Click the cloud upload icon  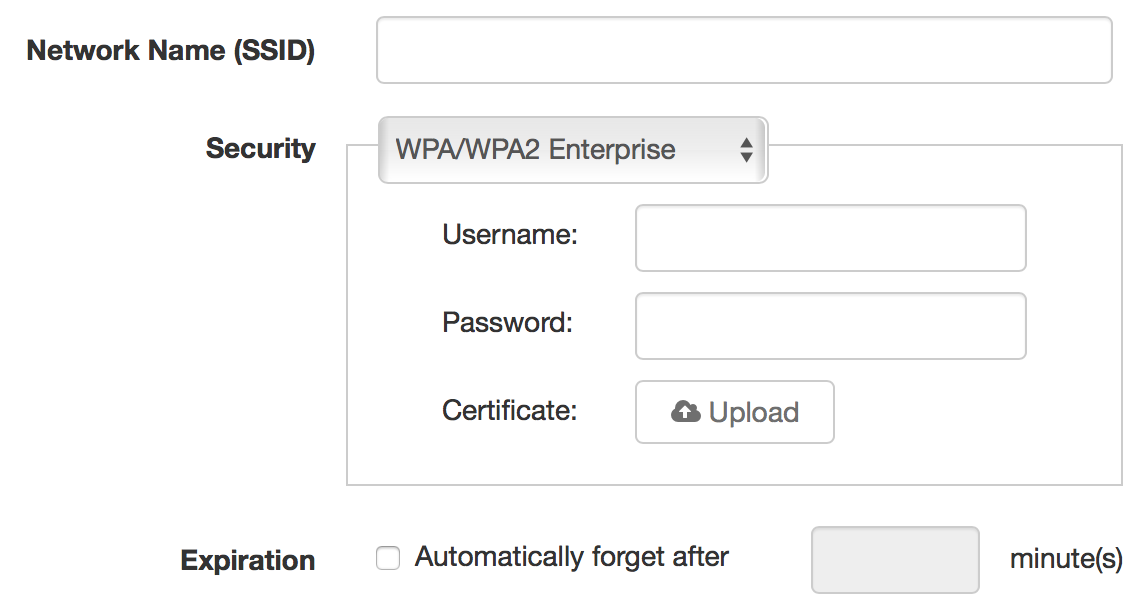click(x=685, y=412)
